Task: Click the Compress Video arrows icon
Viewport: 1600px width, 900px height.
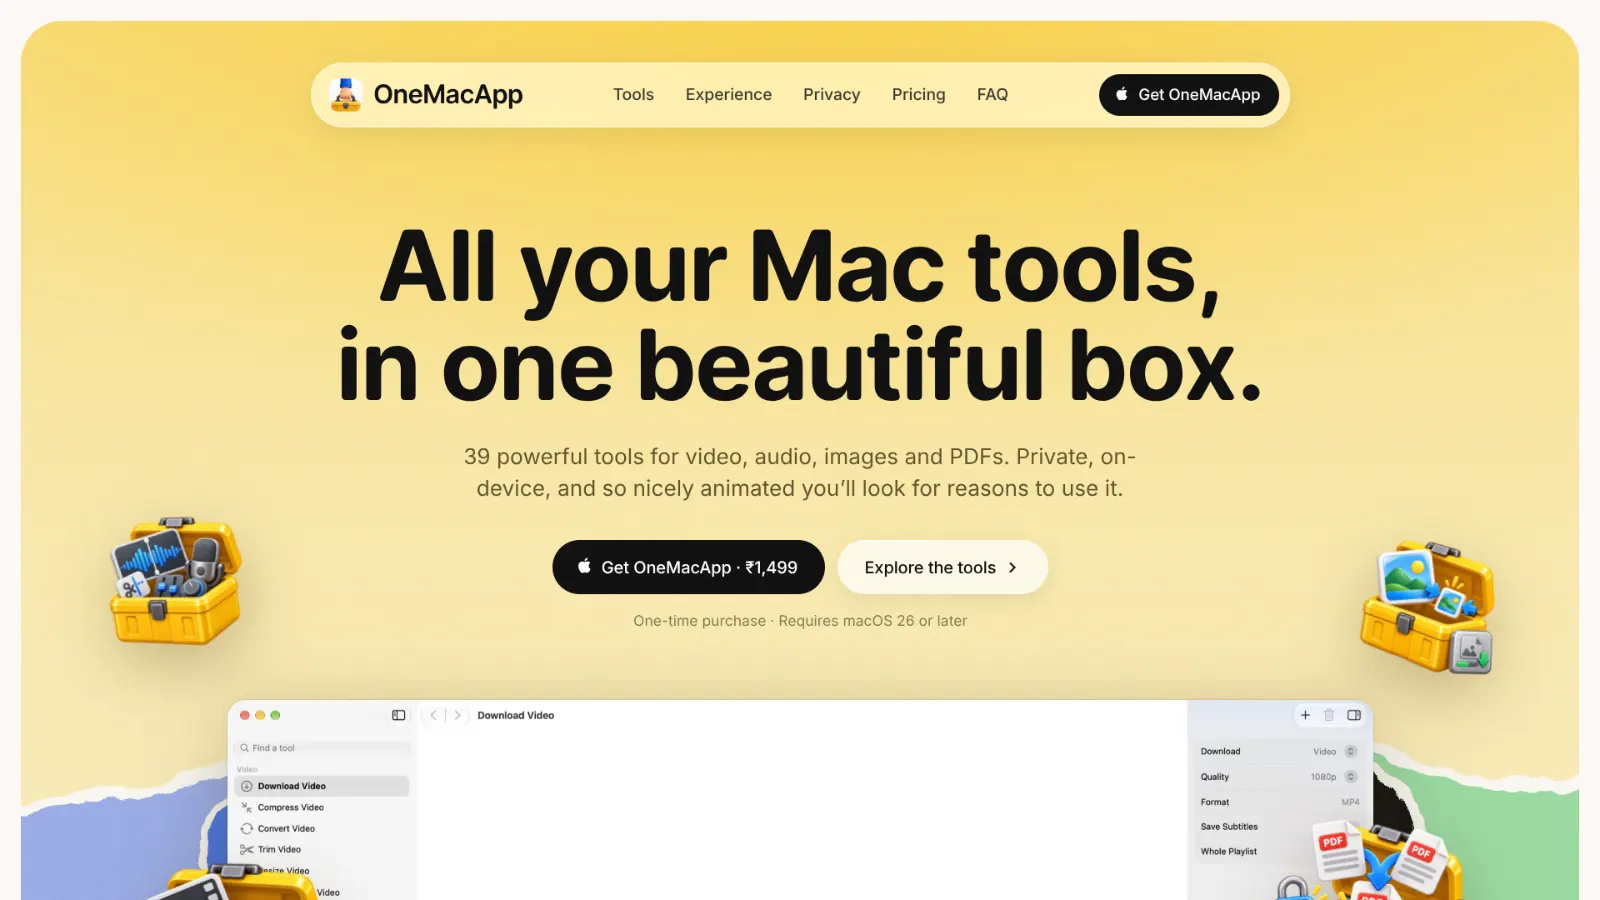Action: tap(246, 807)
